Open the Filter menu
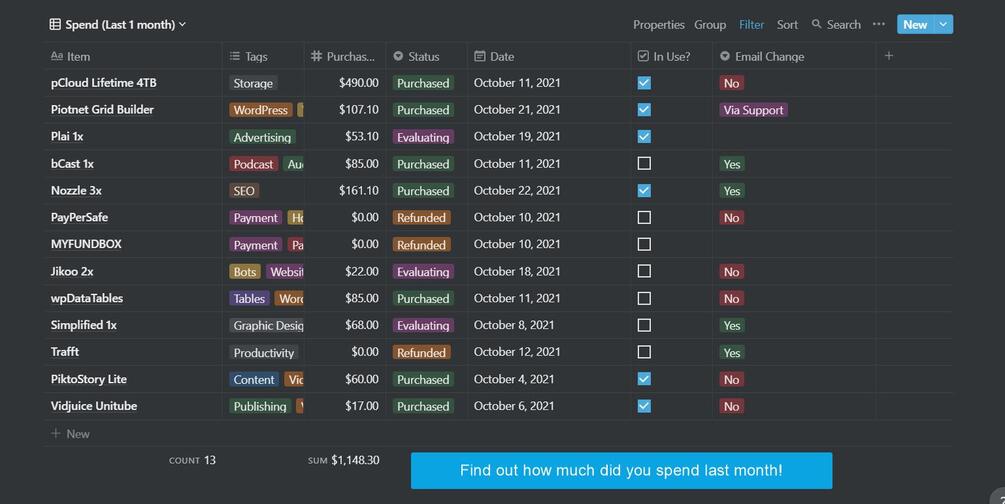Viewport: 1005px width, 504px height. [751, 24]
